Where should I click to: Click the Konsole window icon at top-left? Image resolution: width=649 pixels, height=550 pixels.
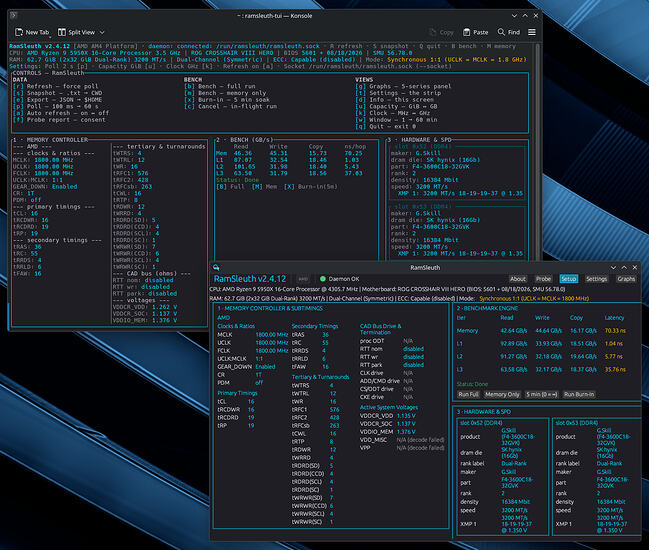pyautogui.click(x=13, y=15)
